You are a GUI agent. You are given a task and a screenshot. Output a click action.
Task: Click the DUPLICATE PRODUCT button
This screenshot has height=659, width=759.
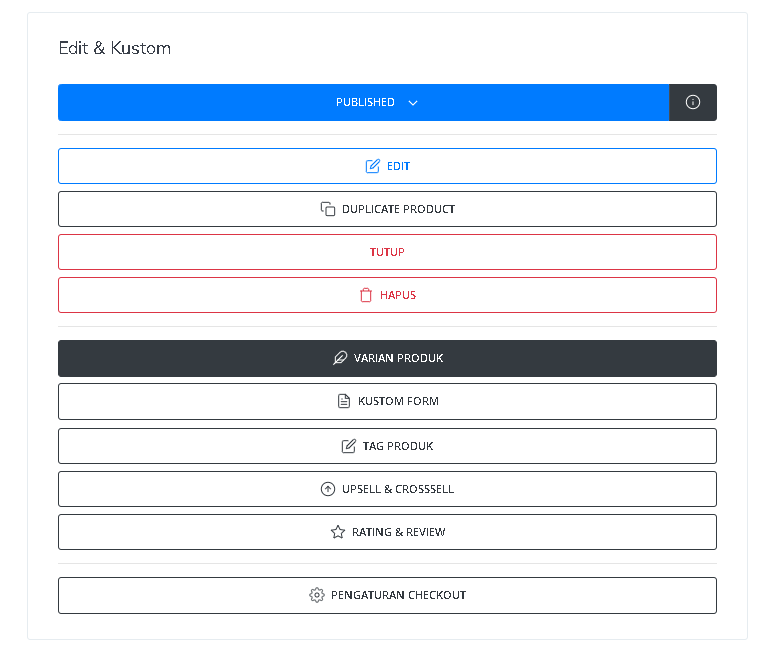click(387, 209)
